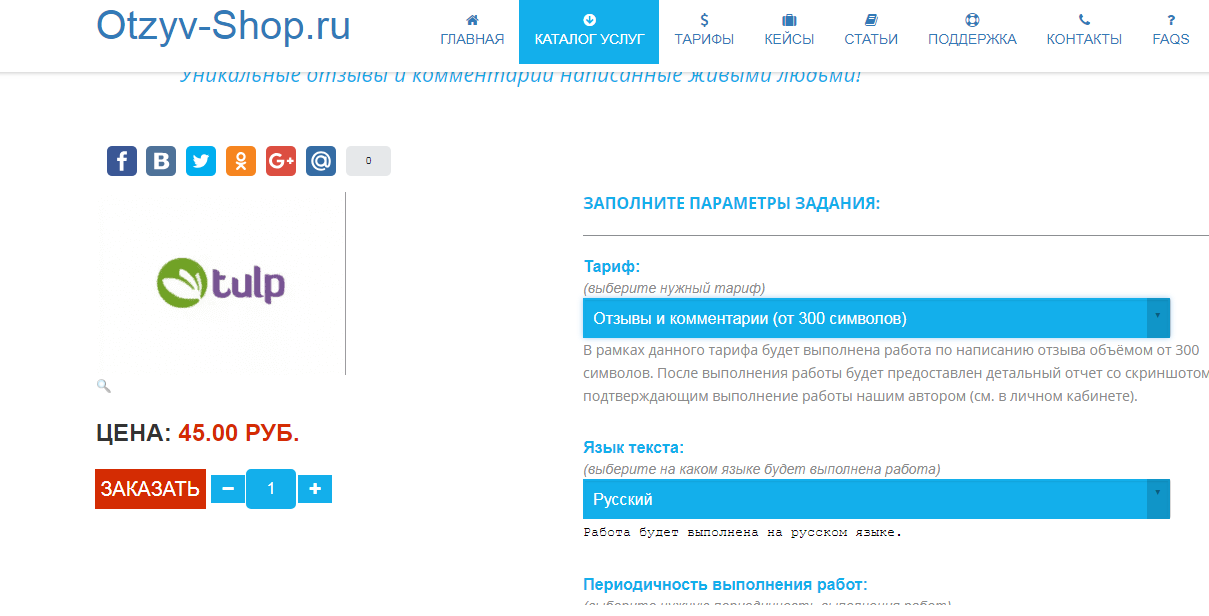Expand the Язык текста dropdown
This screenshot has width=1209, height=616.
point(876,499)
